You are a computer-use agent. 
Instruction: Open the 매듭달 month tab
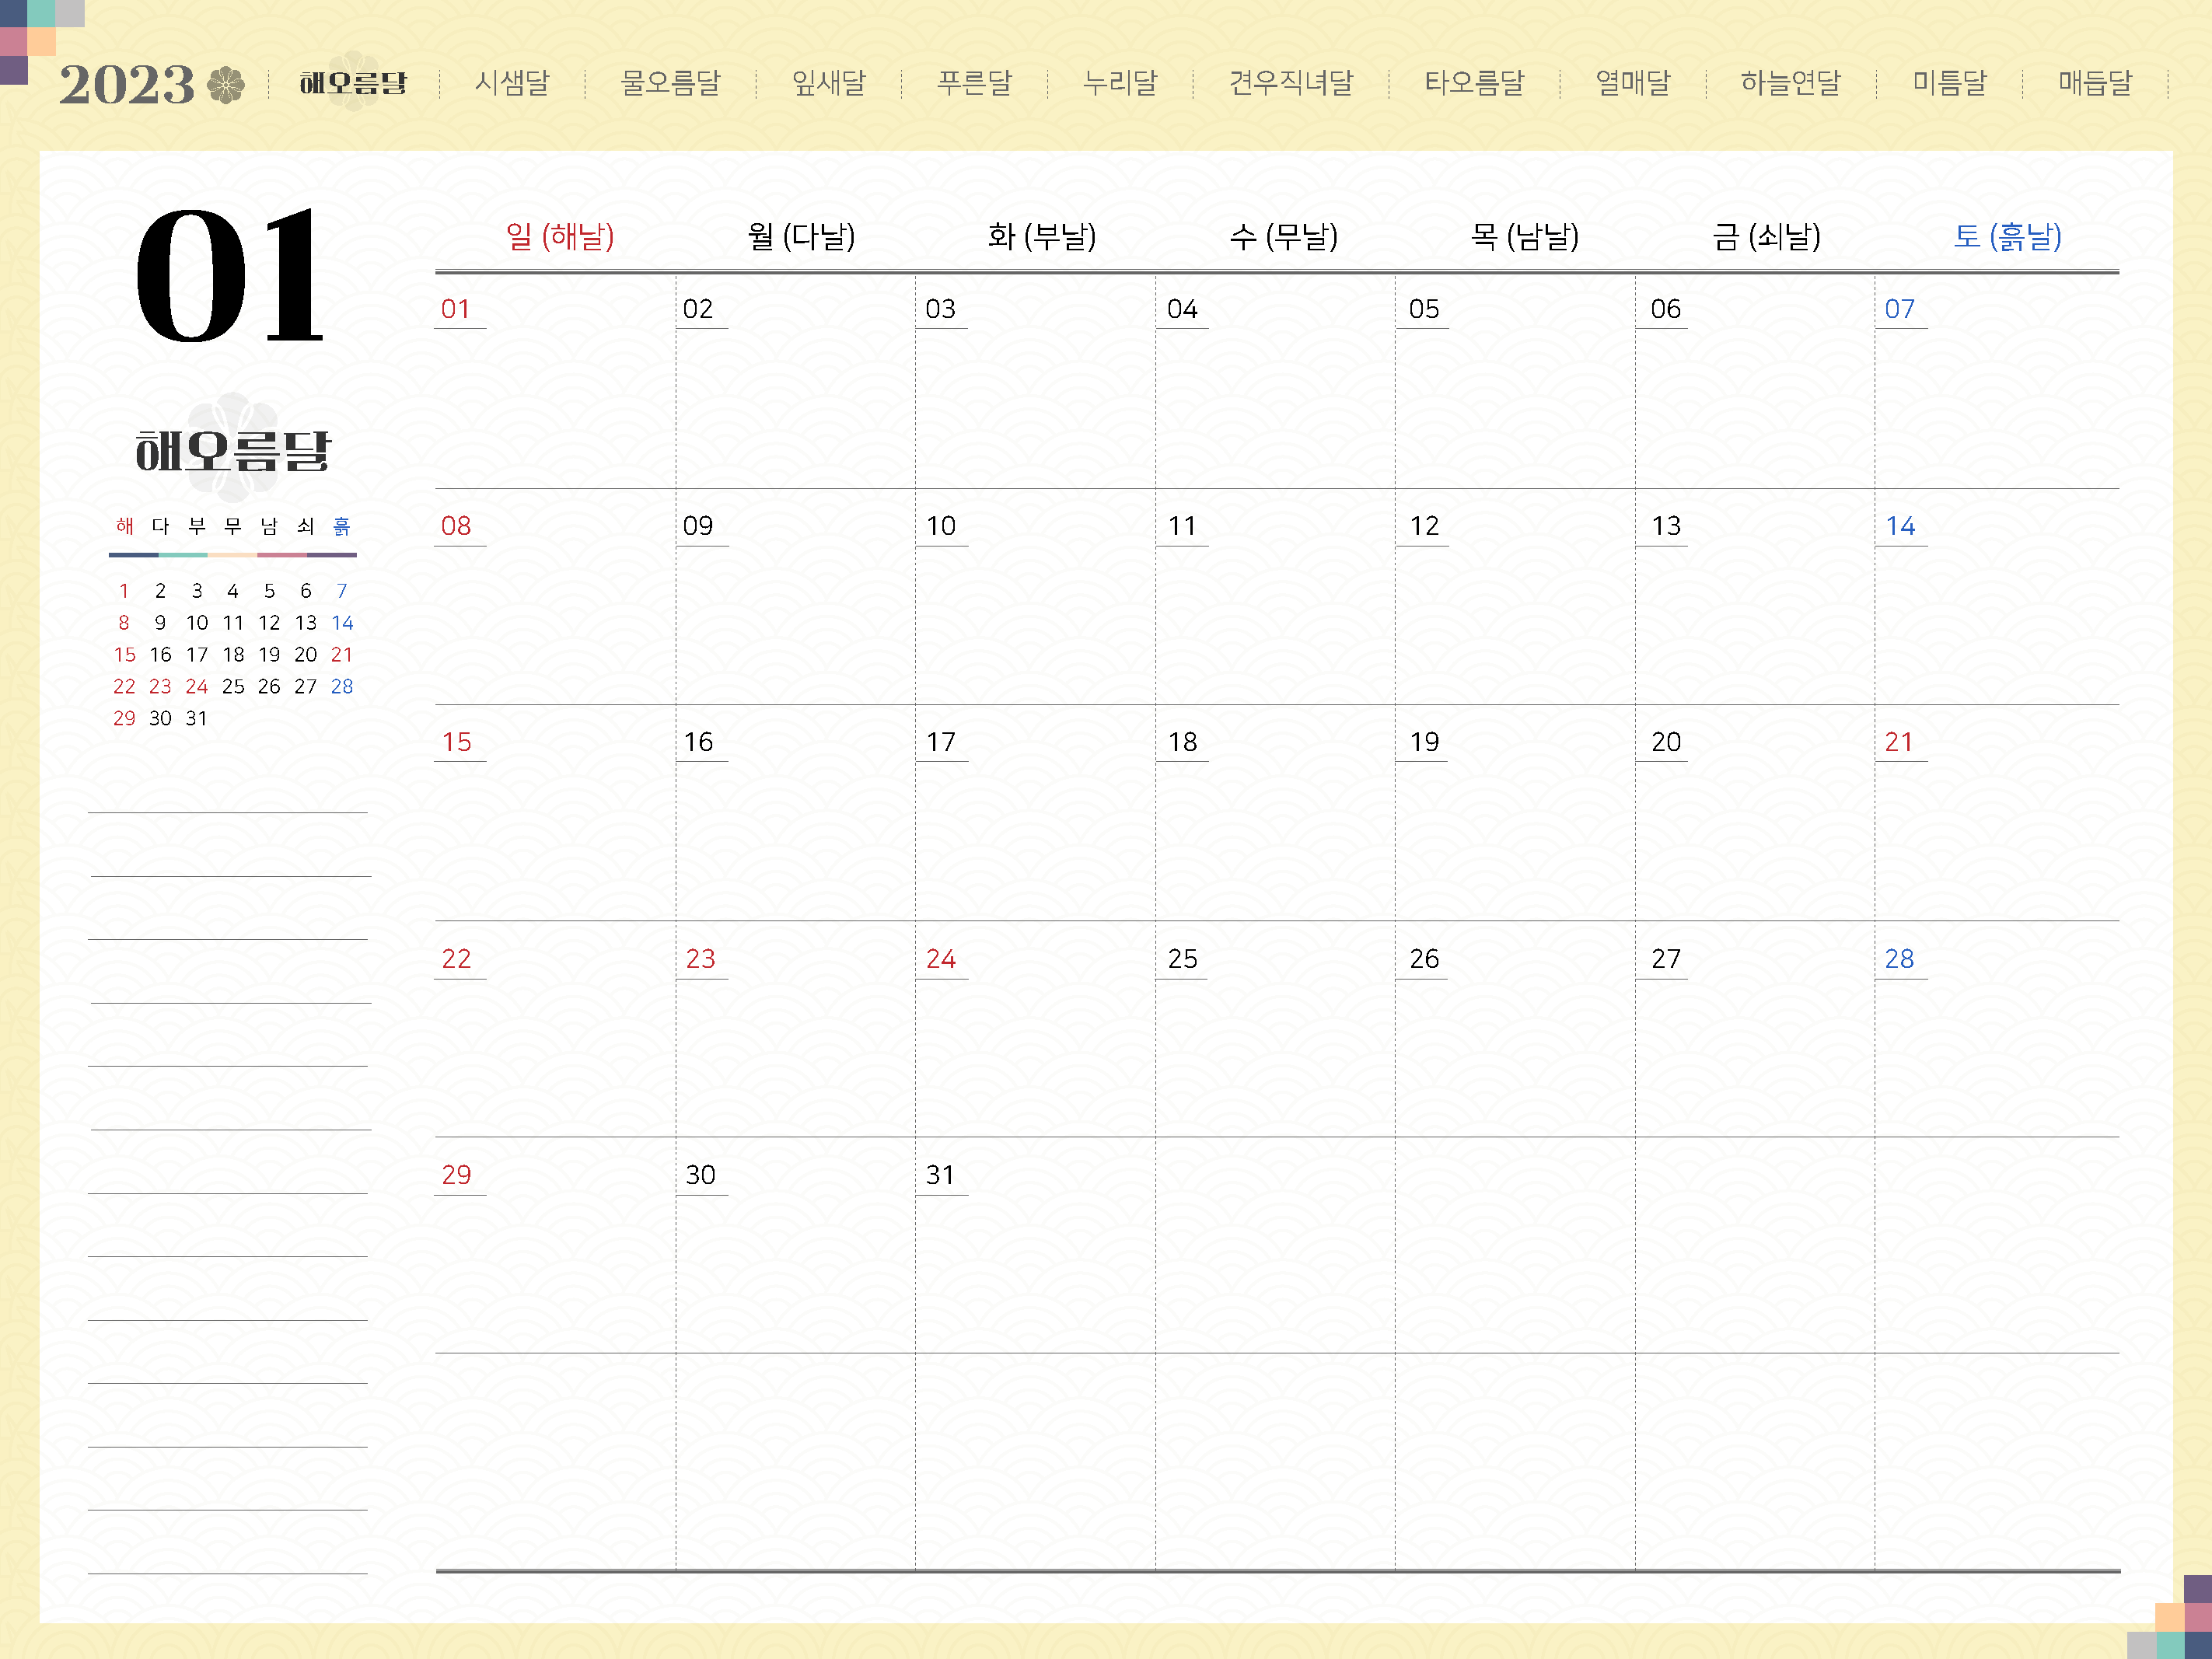pos(2095,83)
